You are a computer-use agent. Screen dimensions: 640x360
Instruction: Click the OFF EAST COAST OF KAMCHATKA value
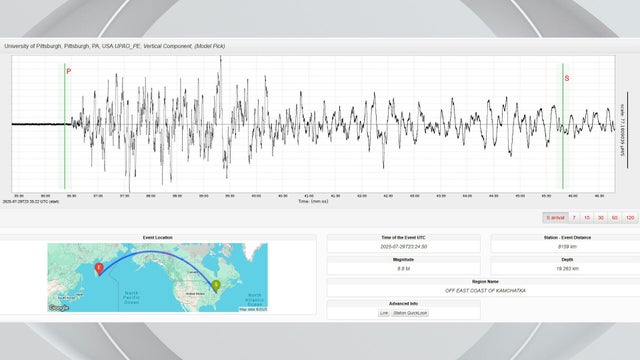click(x=485, y=291)
